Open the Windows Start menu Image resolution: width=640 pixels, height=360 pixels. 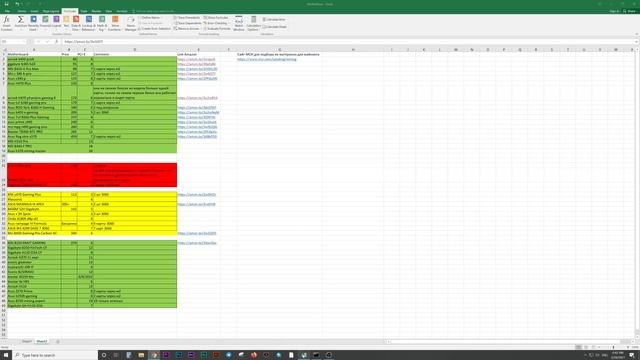coord(6,355)
